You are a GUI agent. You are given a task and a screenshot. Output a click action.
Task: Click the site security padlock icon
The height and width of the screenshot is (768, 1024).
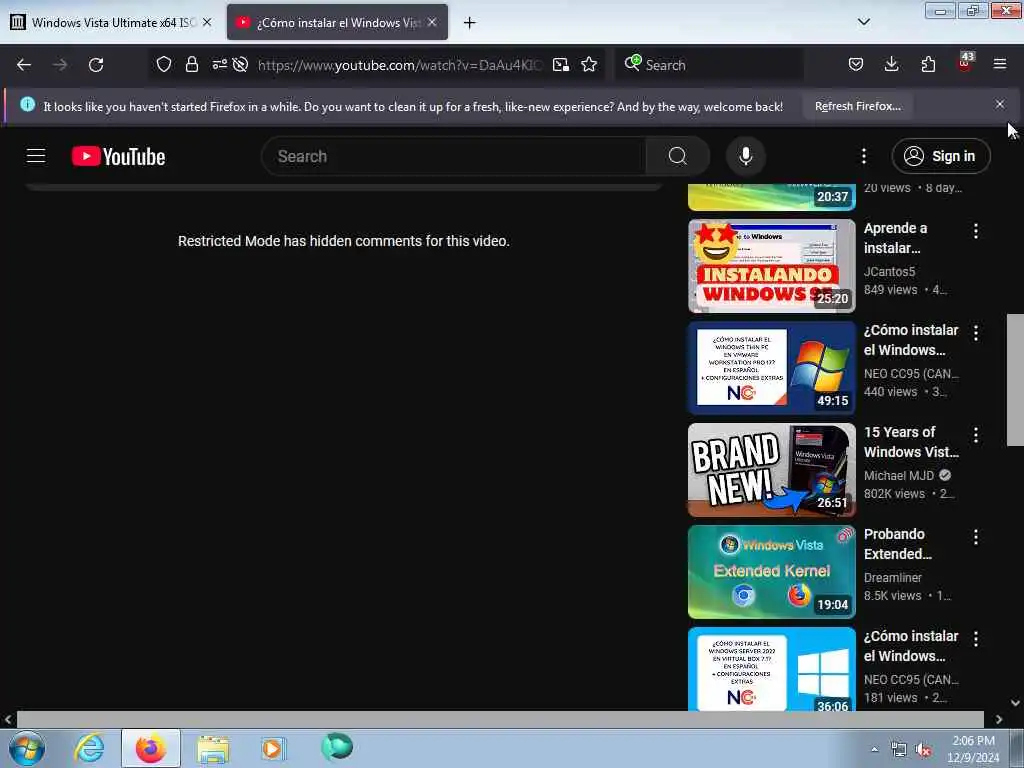(191, 65)
